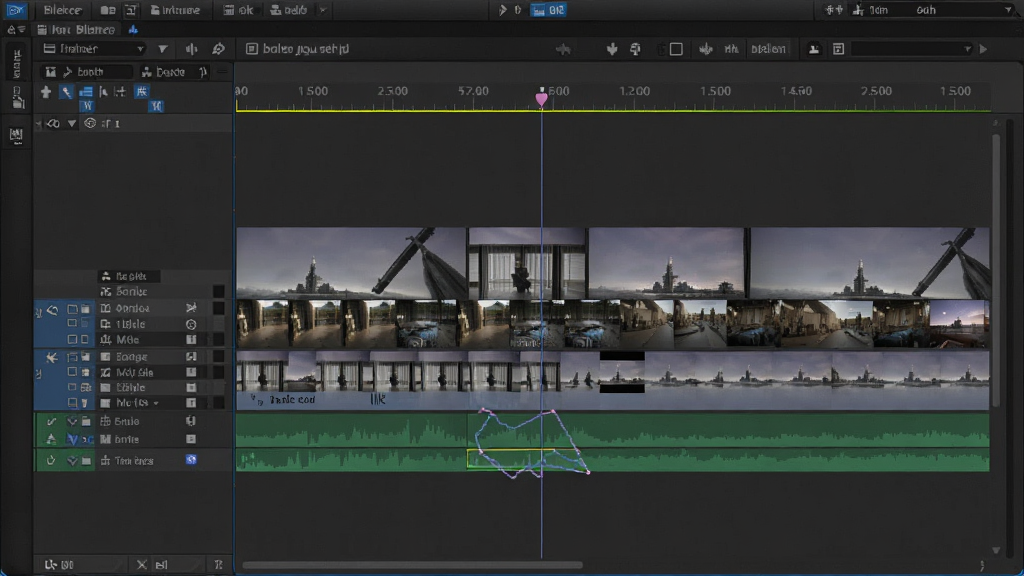
Task: Click the down-arrow icon in the timeline toolbar
Action: click(612, 49)
